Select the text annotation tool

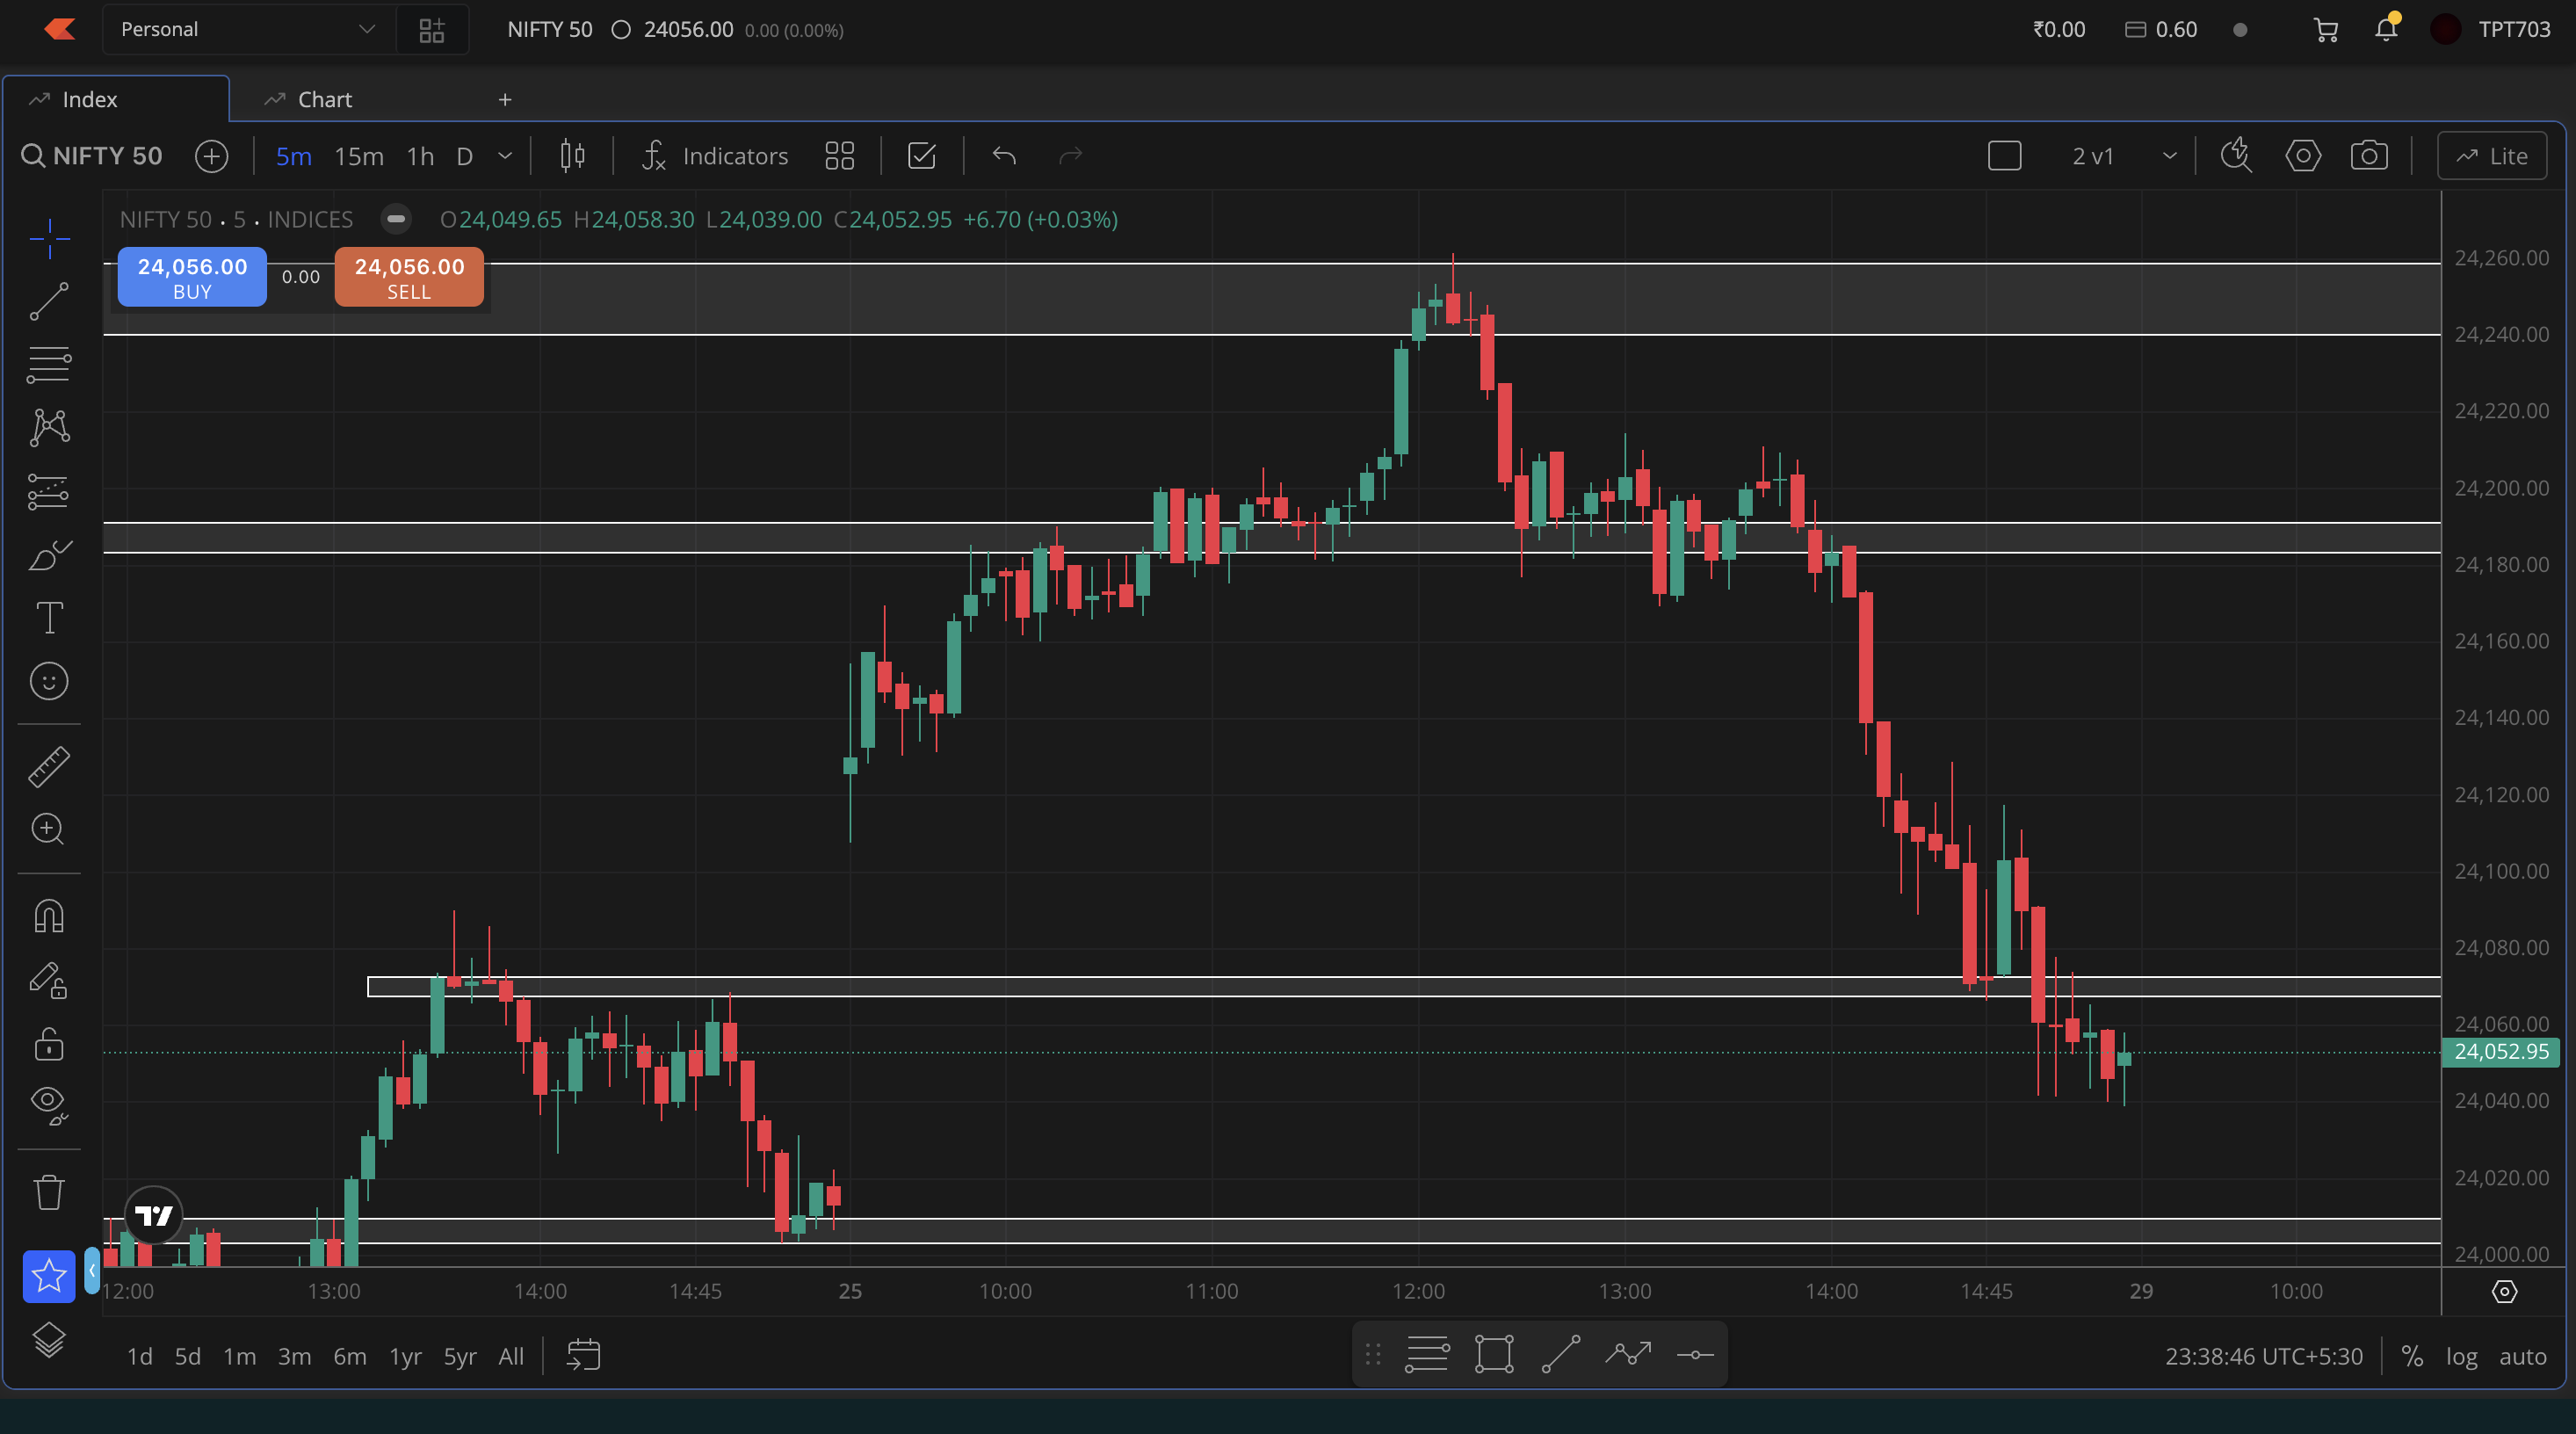49,618
